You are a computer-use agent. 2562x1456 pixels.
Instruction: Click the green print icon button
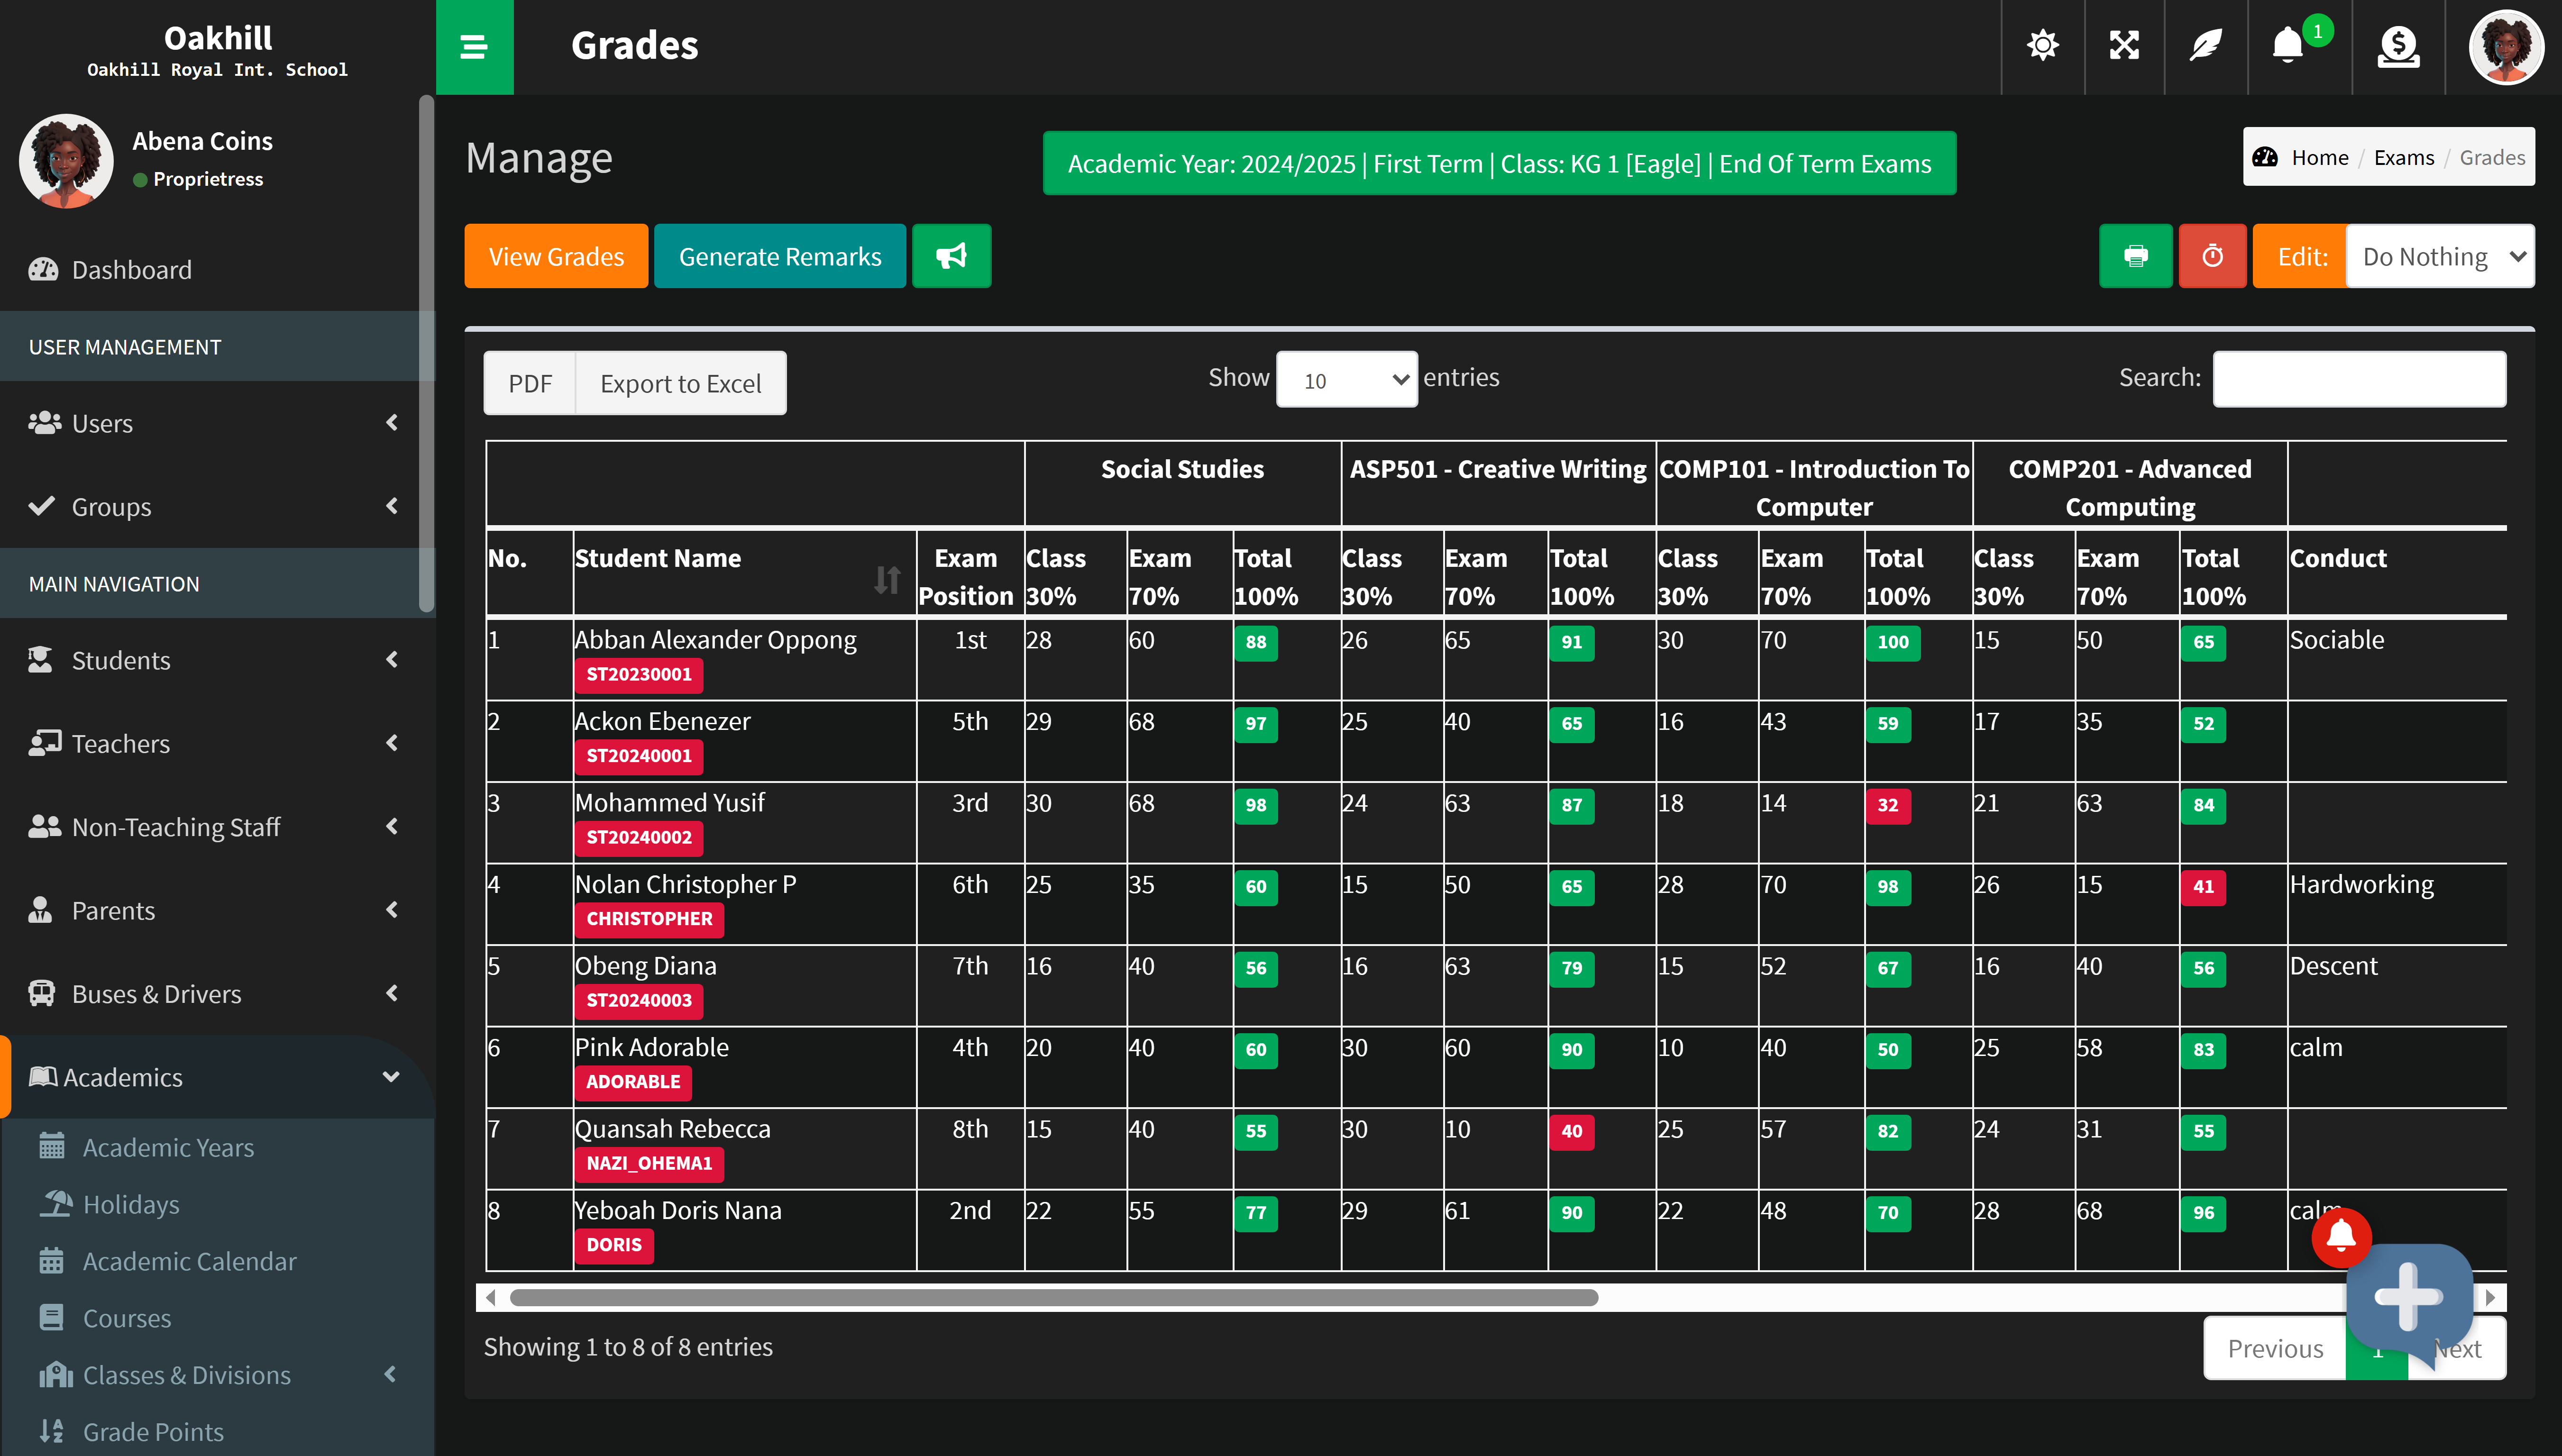pos(2135,256)
